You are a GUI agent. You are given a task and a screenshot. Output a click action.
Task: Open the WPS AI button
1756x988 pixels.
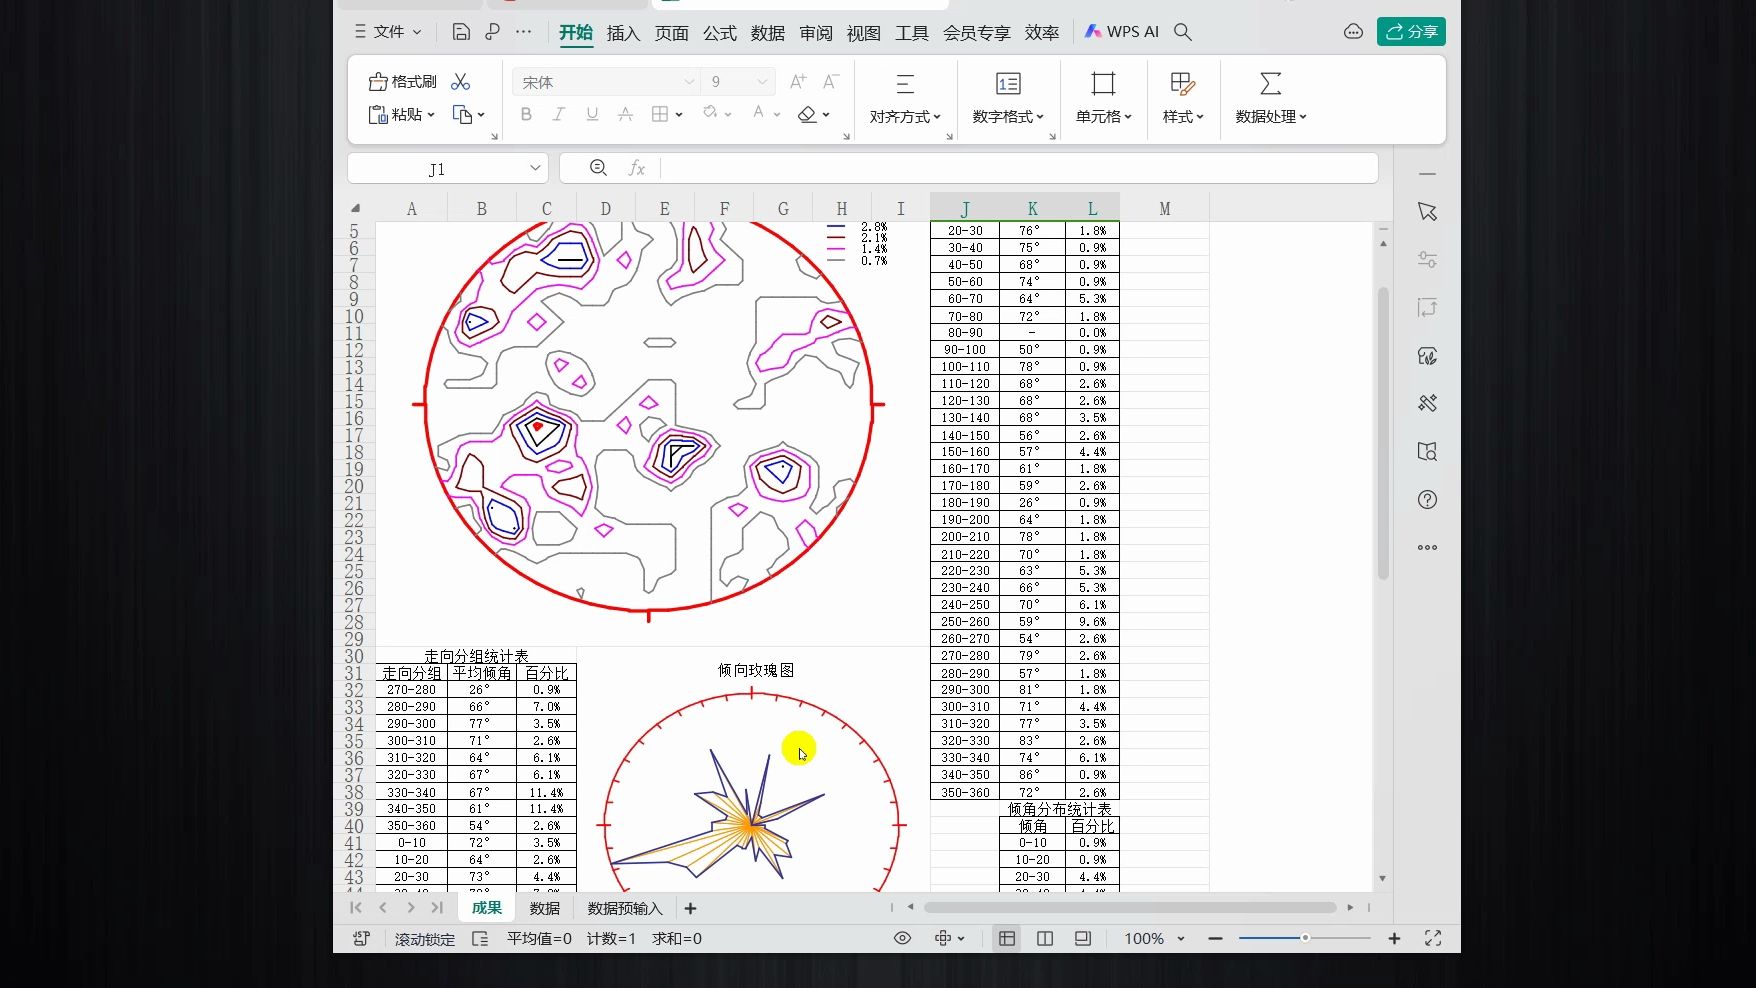pyautogui.click(x=1122, y=32)
